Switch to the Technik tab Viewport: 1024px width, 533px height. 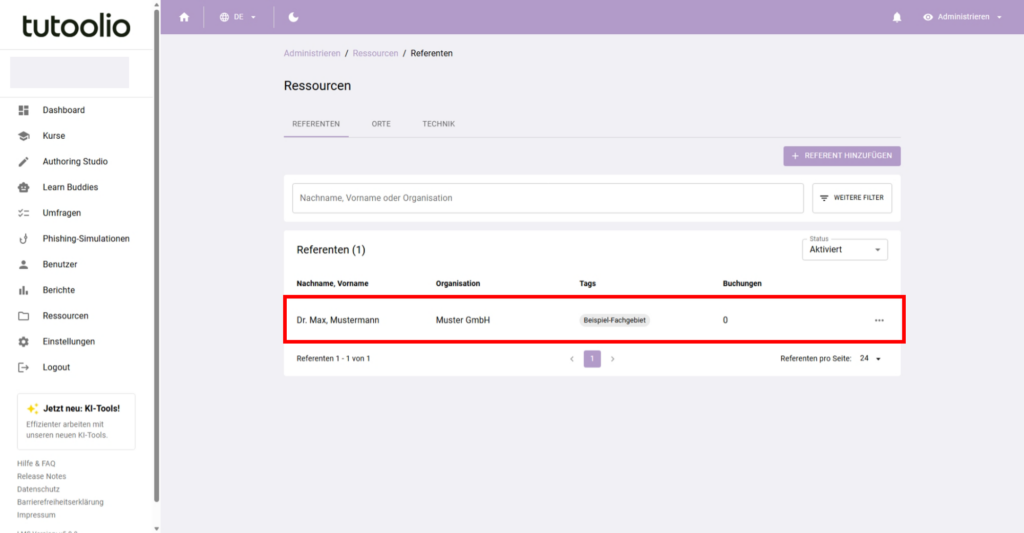coord(438,123)
